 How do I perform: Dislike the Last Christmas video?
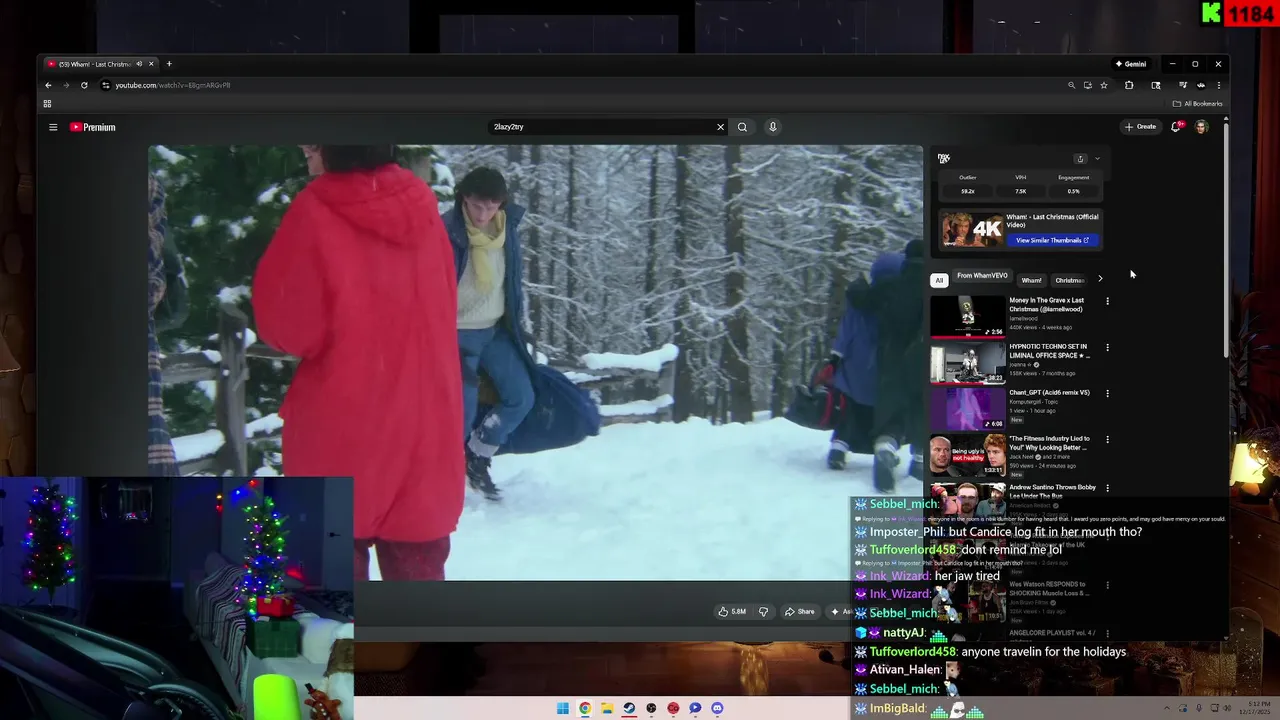click(x=763, y=611)
